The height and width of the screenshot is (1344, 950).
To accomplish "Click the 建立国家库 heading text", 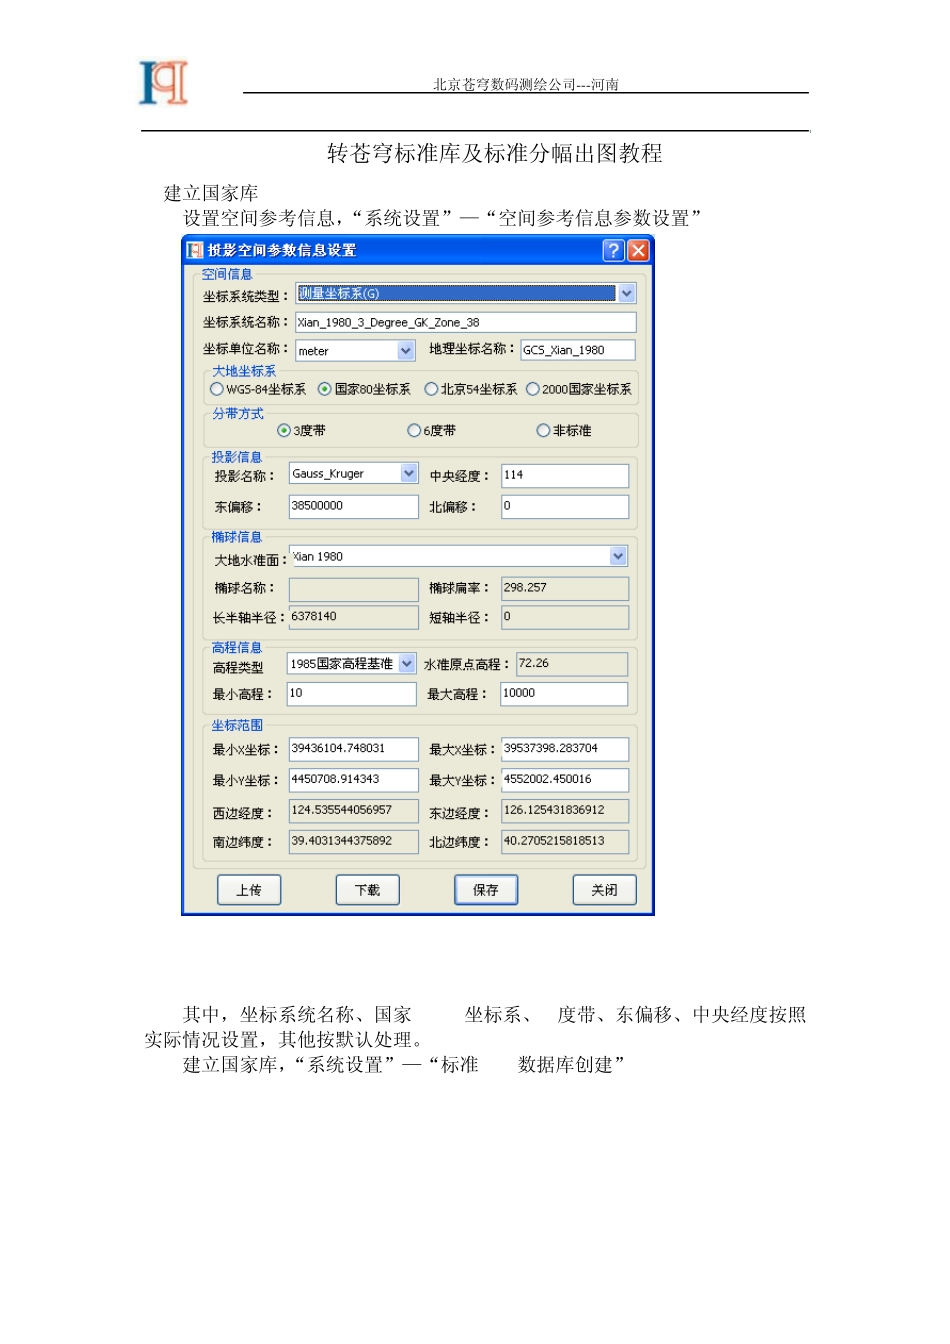I will [x=211, y=193].
